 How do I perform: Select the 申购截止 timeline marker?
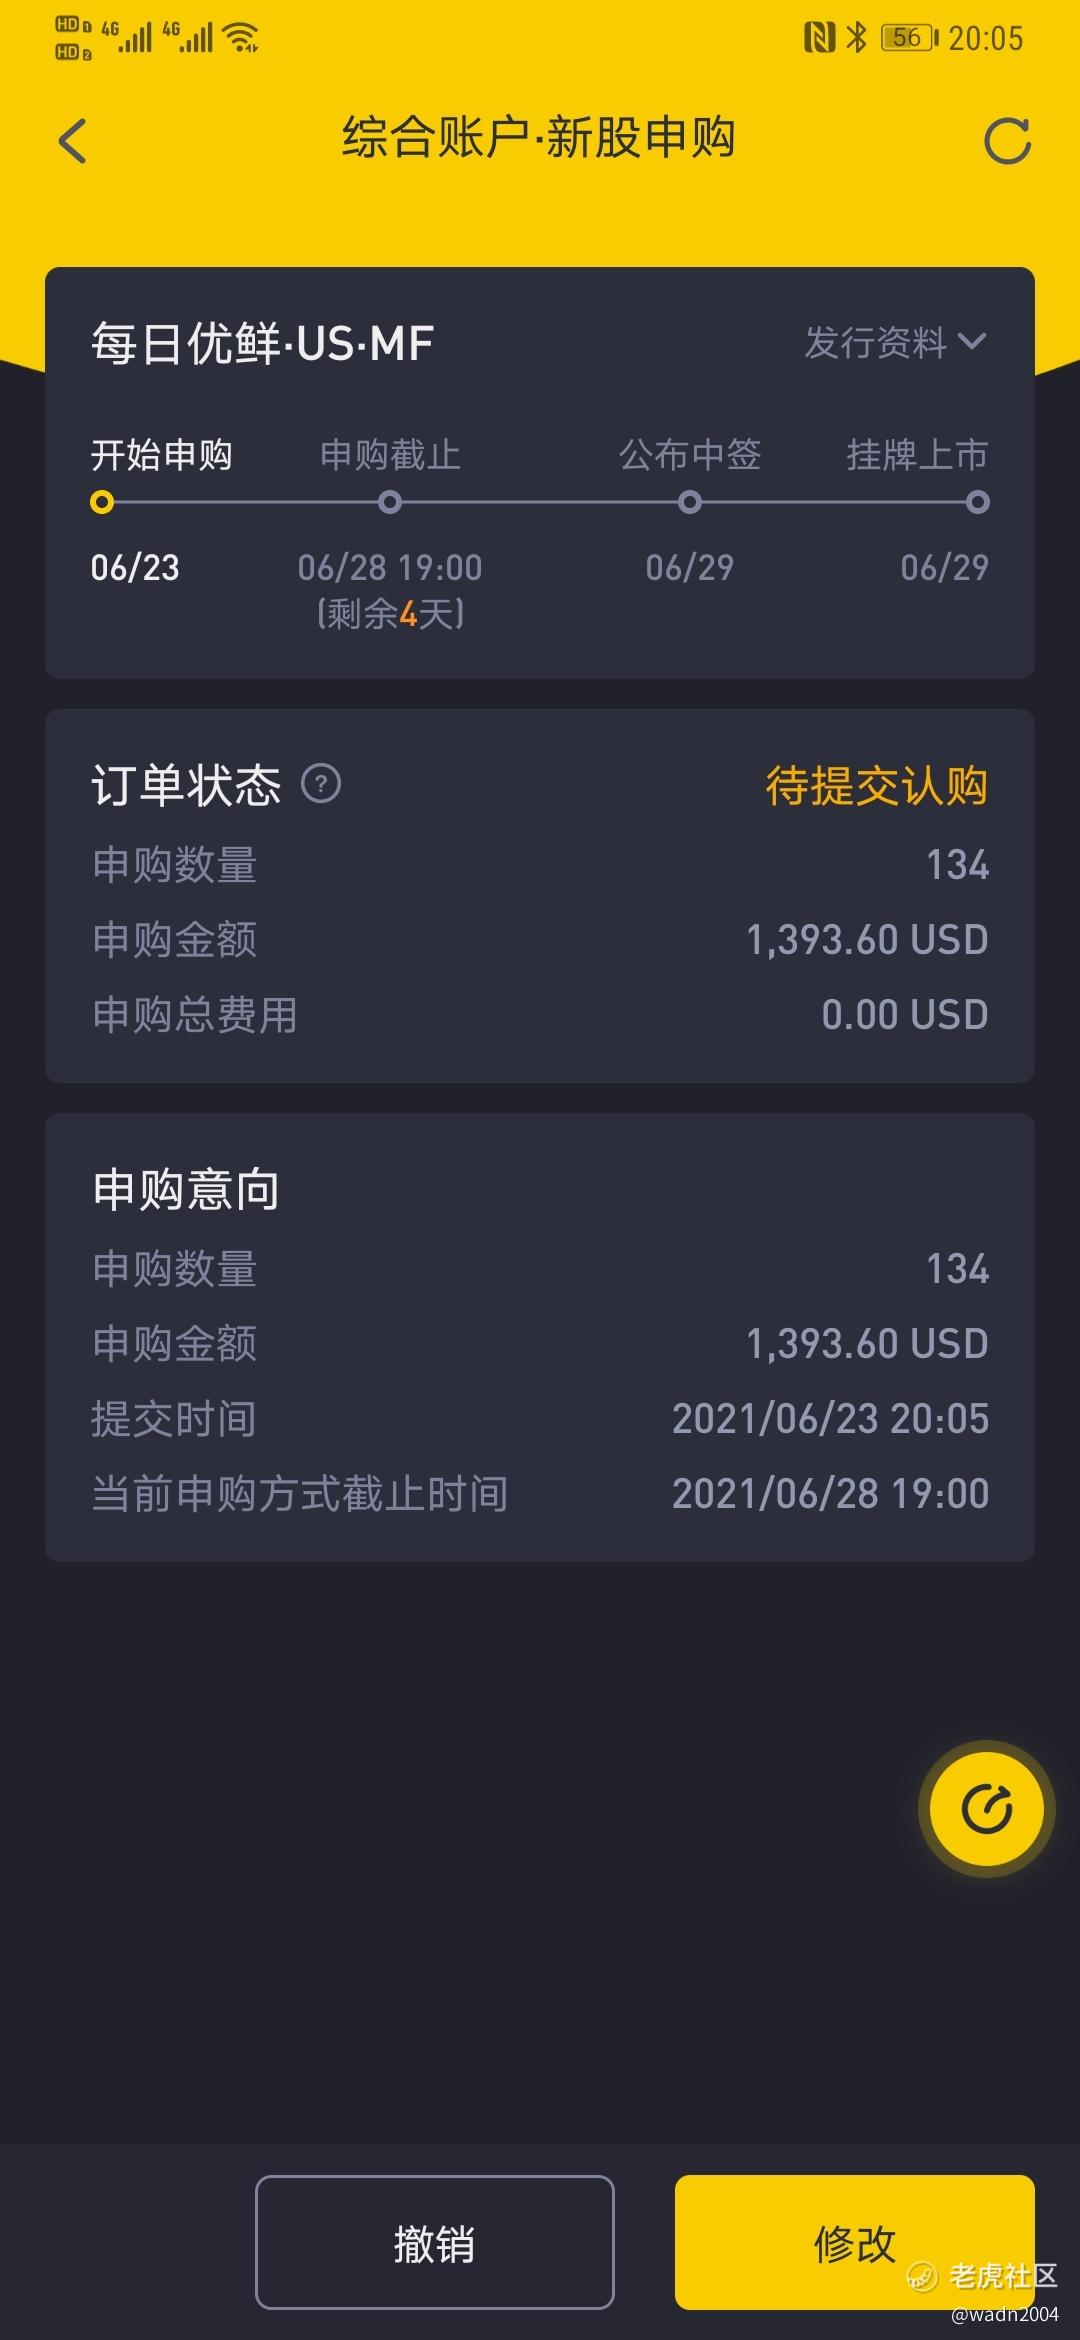point(390,502)
